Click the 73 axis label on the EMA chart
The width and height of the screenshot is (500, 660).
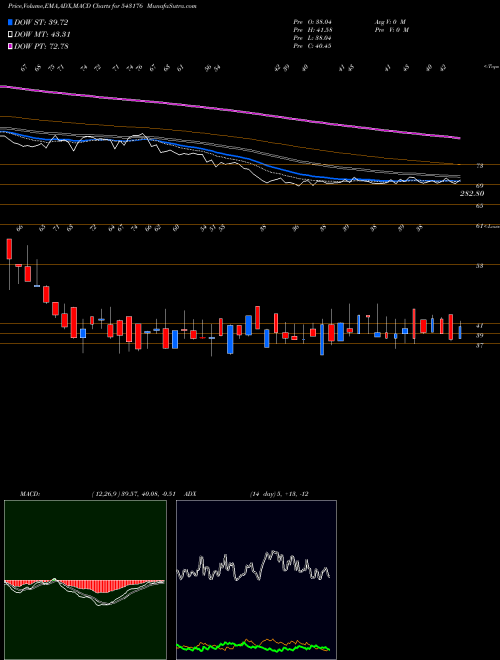coord(479,166)
